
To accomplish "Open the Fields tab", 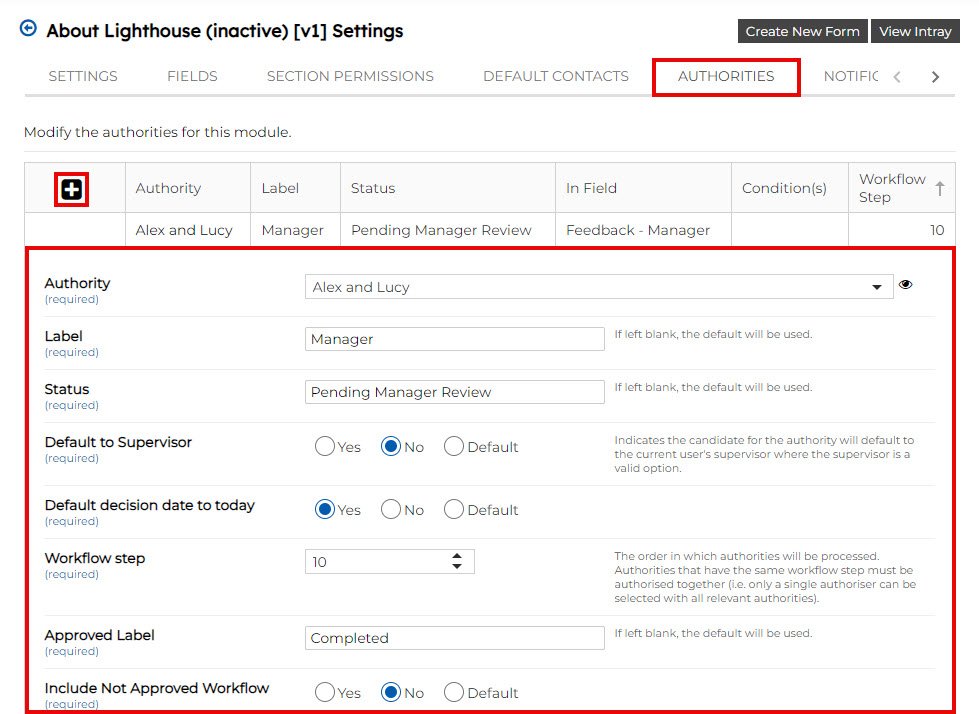I will click(x=192, y=76).
